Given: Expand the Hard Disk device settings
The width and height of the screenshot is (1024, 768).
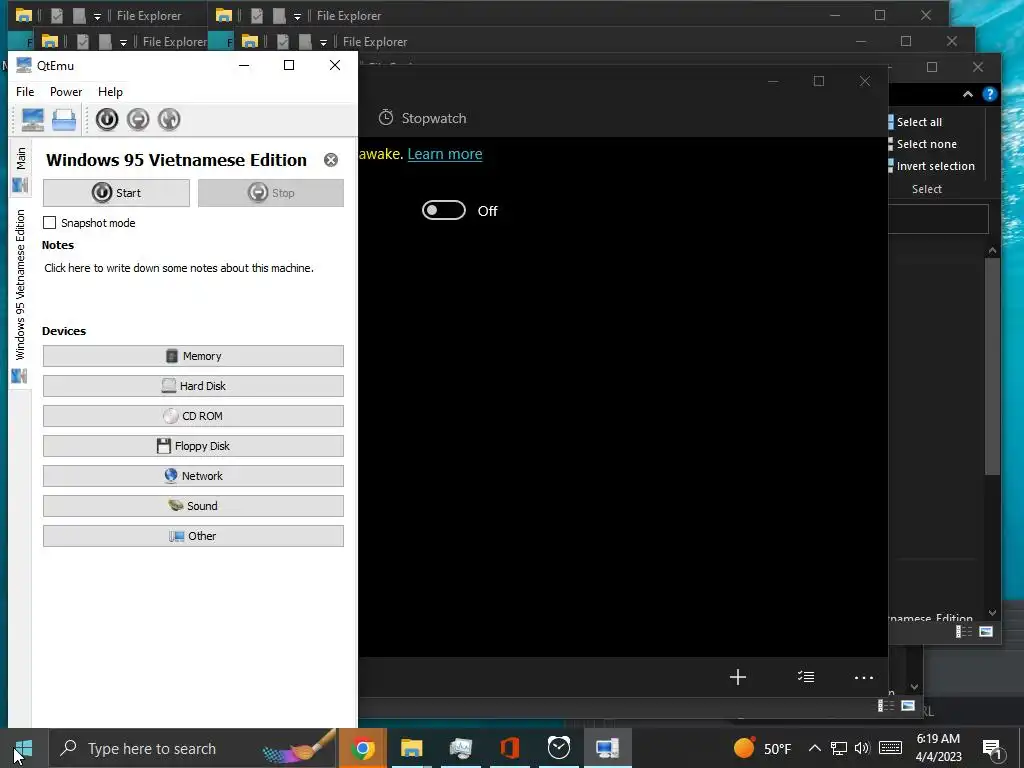Looking at the screenshot, I should pyautogui.click(x=193, y=386).
